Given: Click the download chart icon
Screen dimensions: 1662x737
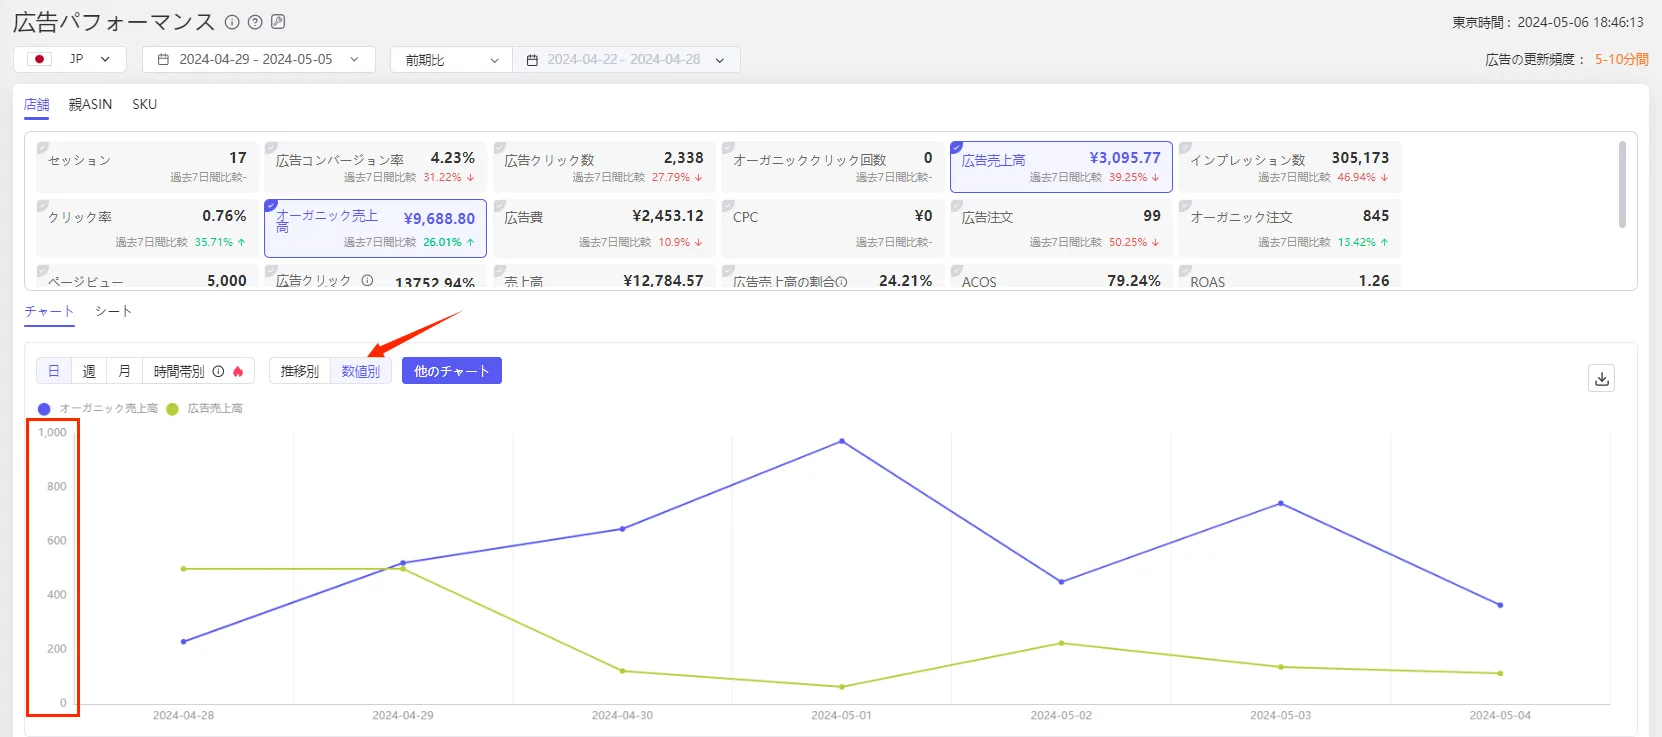Looking at the screenshot, I should click(1602, 378).
